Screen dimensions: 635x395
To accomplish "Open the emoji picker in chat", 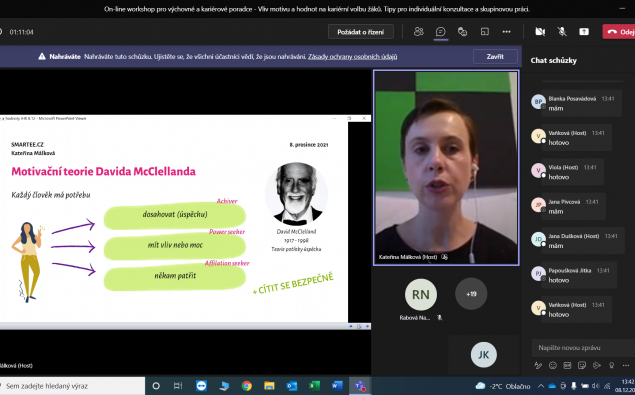I will (553, 365).
